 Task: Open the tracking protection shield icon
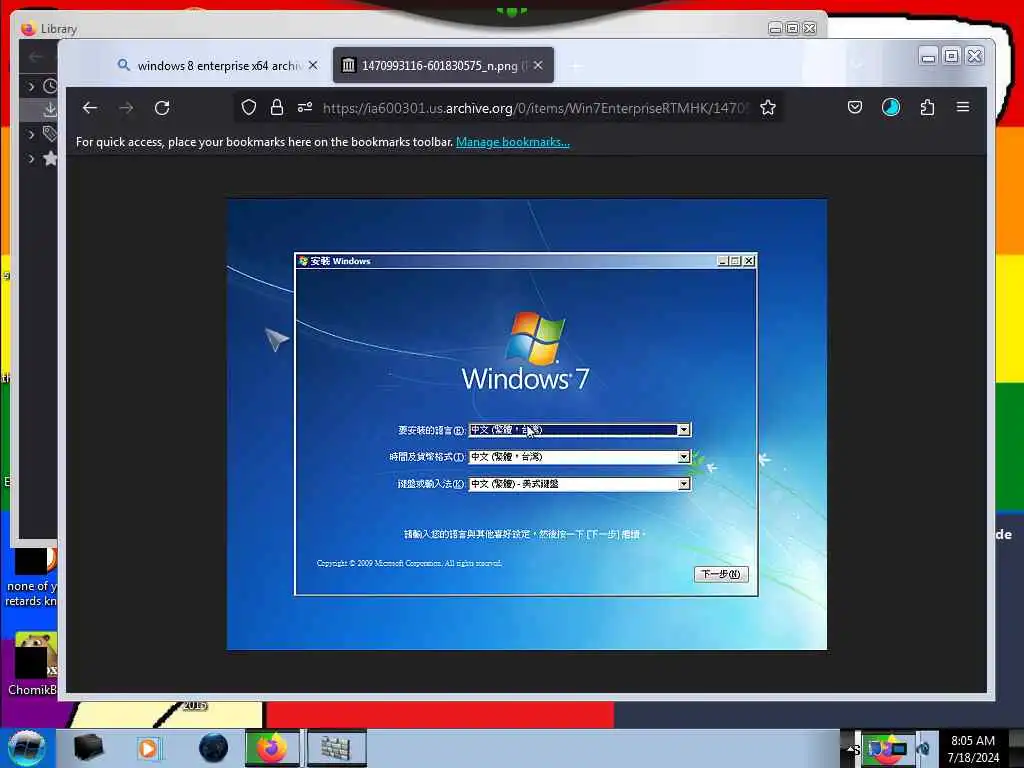click(249, 108)
